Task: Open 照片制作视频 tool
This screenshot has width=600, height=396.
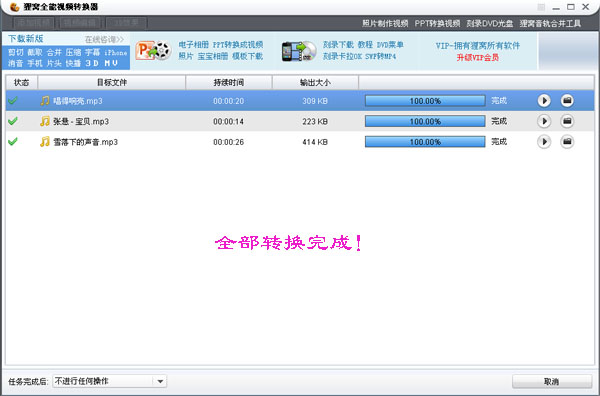Action: coord(385,23)
